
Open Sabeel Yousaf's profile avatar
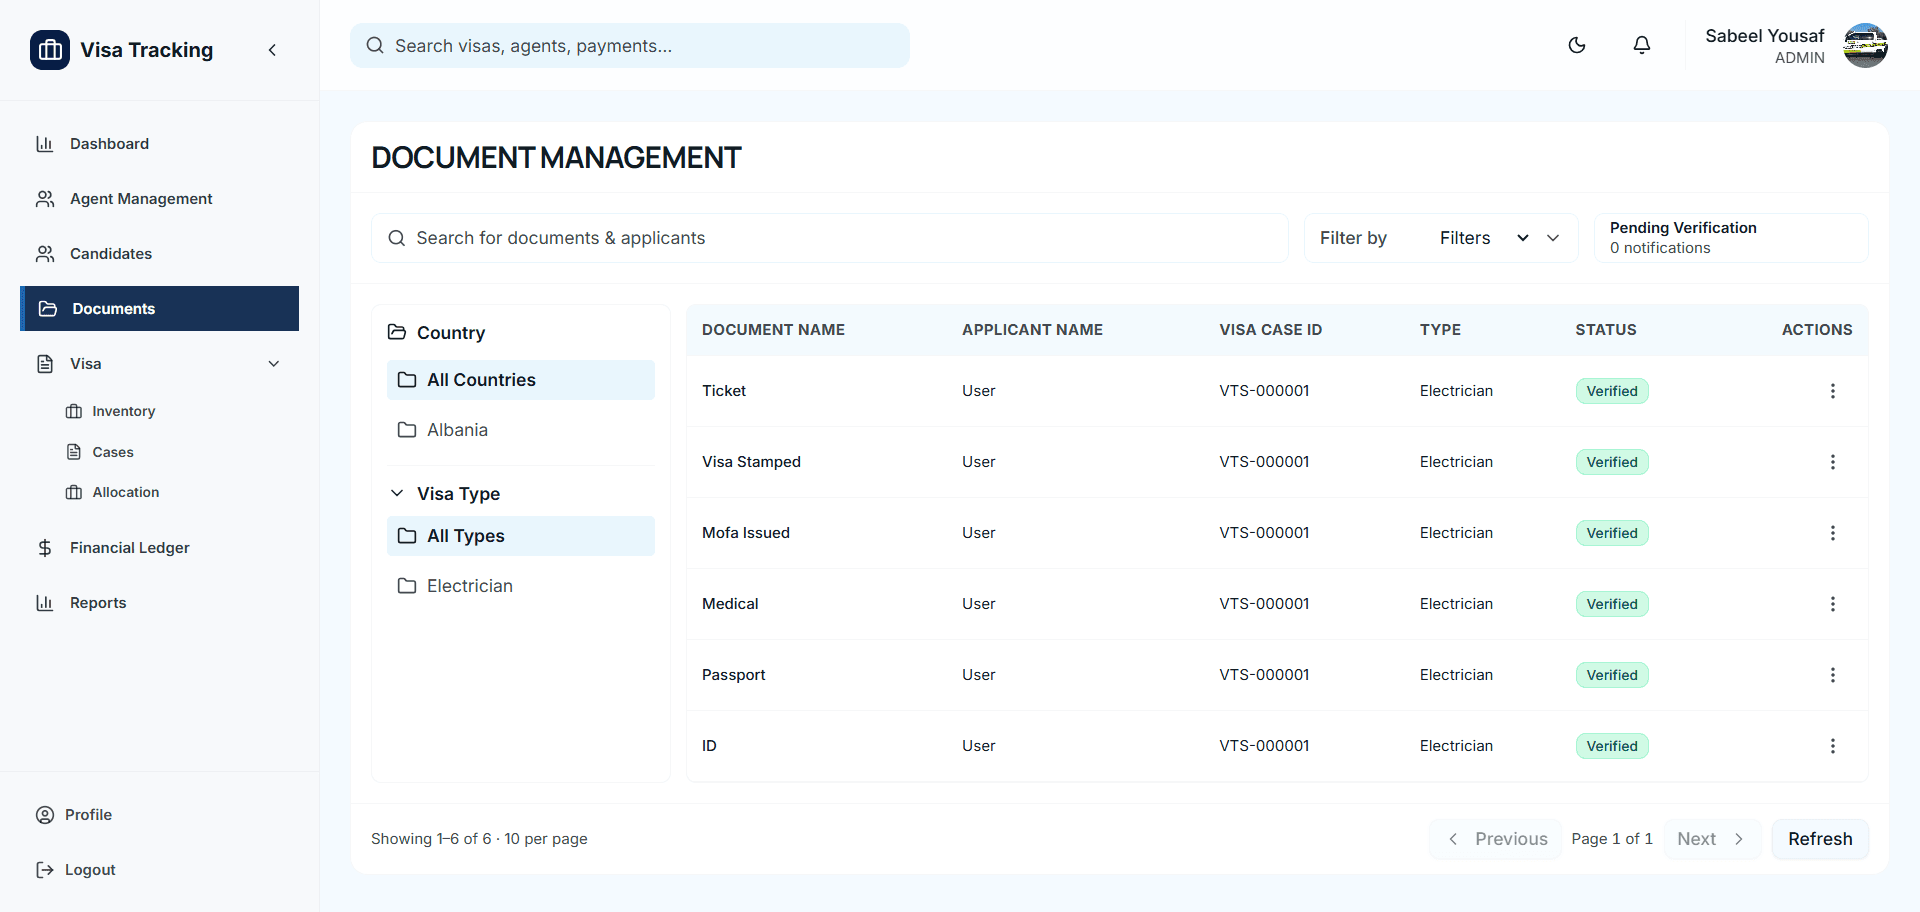pyautogui.click(x=1865, y=46)
